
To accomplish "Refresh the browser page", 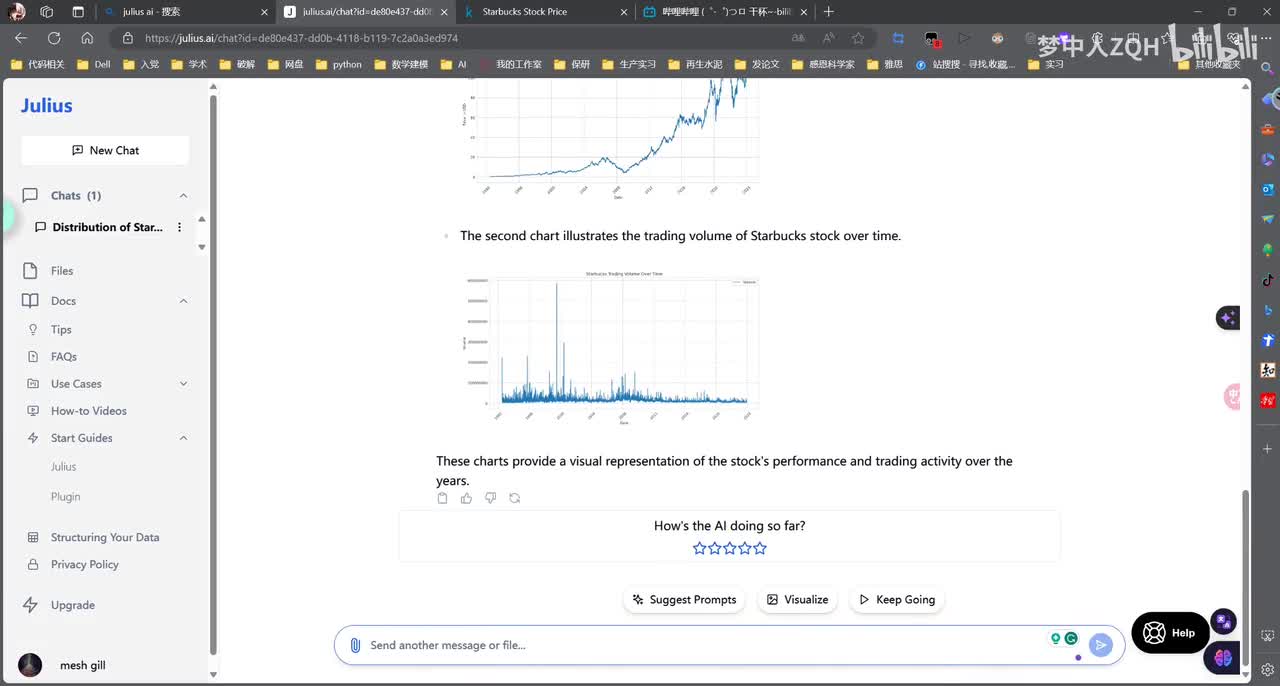I will [54, 38].
